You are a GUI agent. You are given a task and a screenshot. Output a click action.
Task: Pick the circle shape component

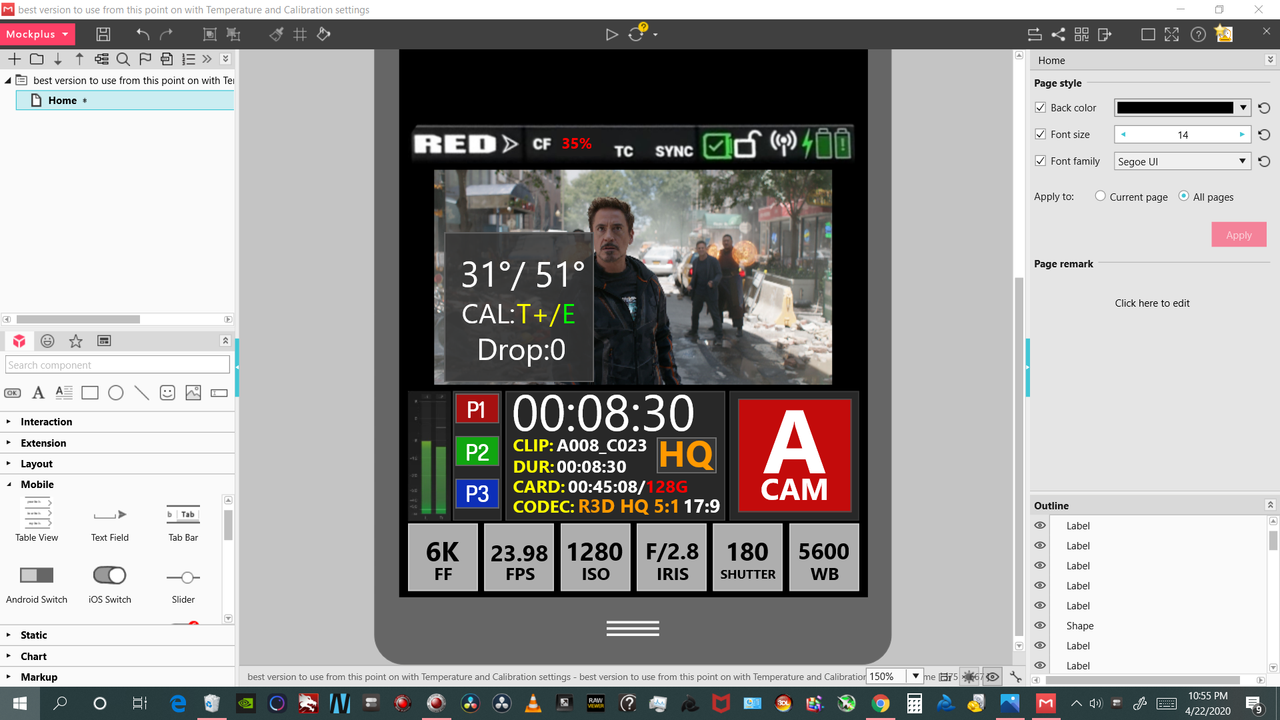pos(116,393)
